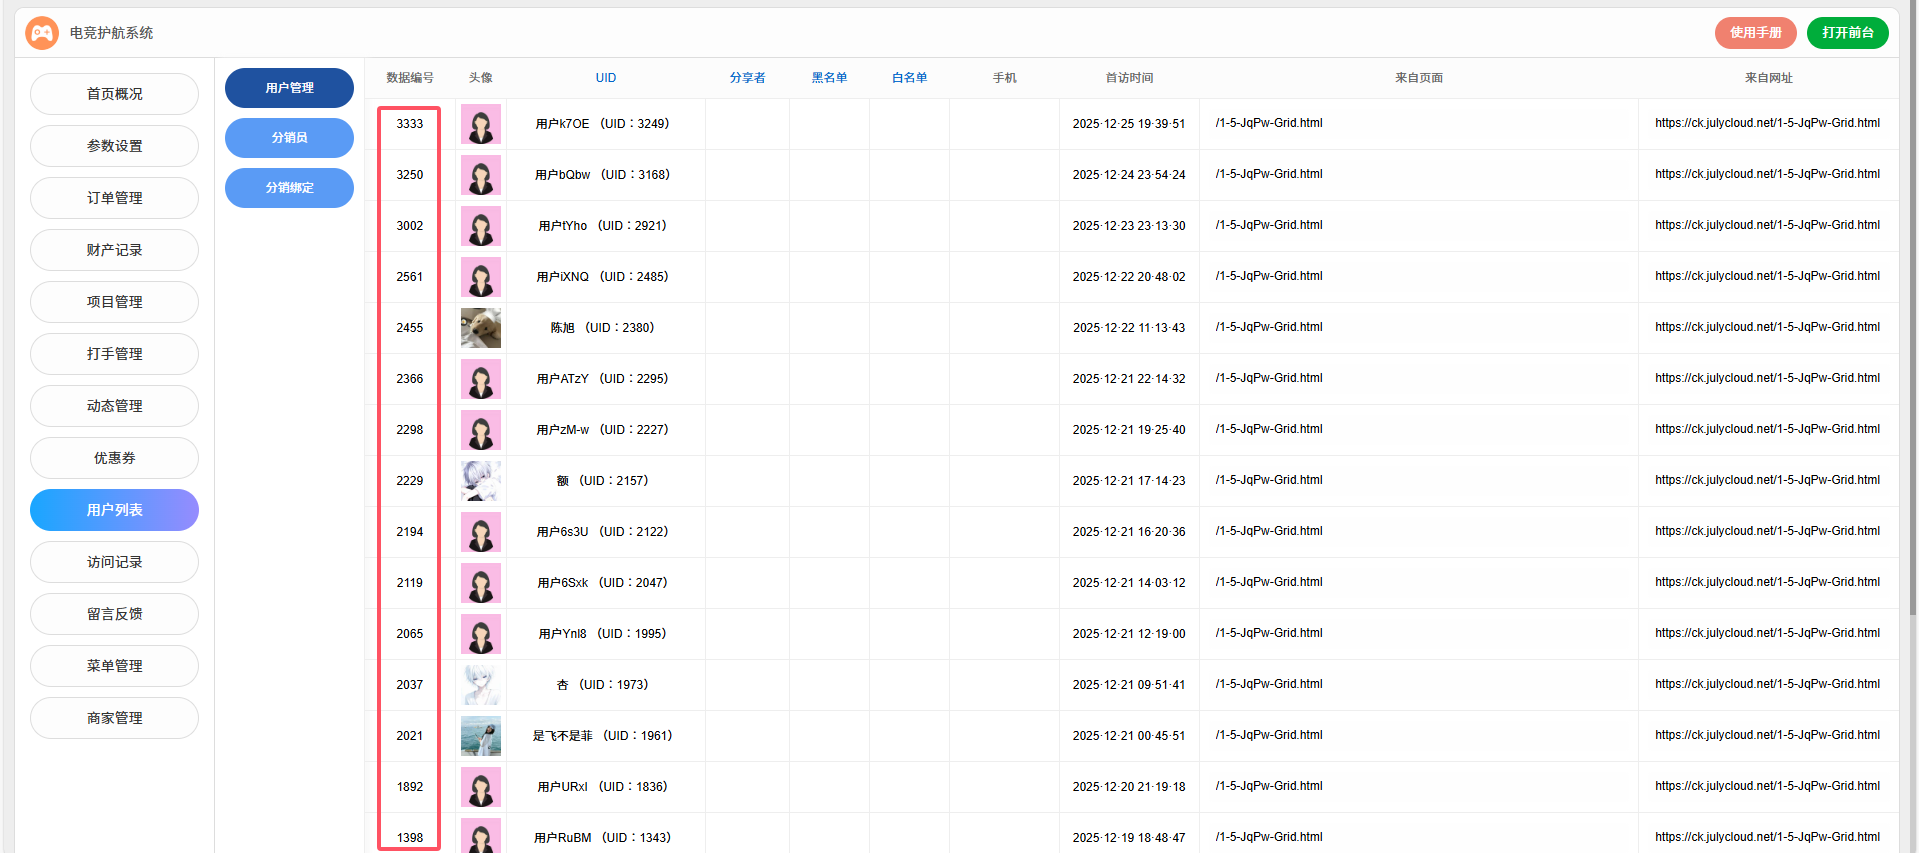The width and height of the screenshot is (1919, 853).
Task: Click the 黑名单 column header
Action: 829,78
